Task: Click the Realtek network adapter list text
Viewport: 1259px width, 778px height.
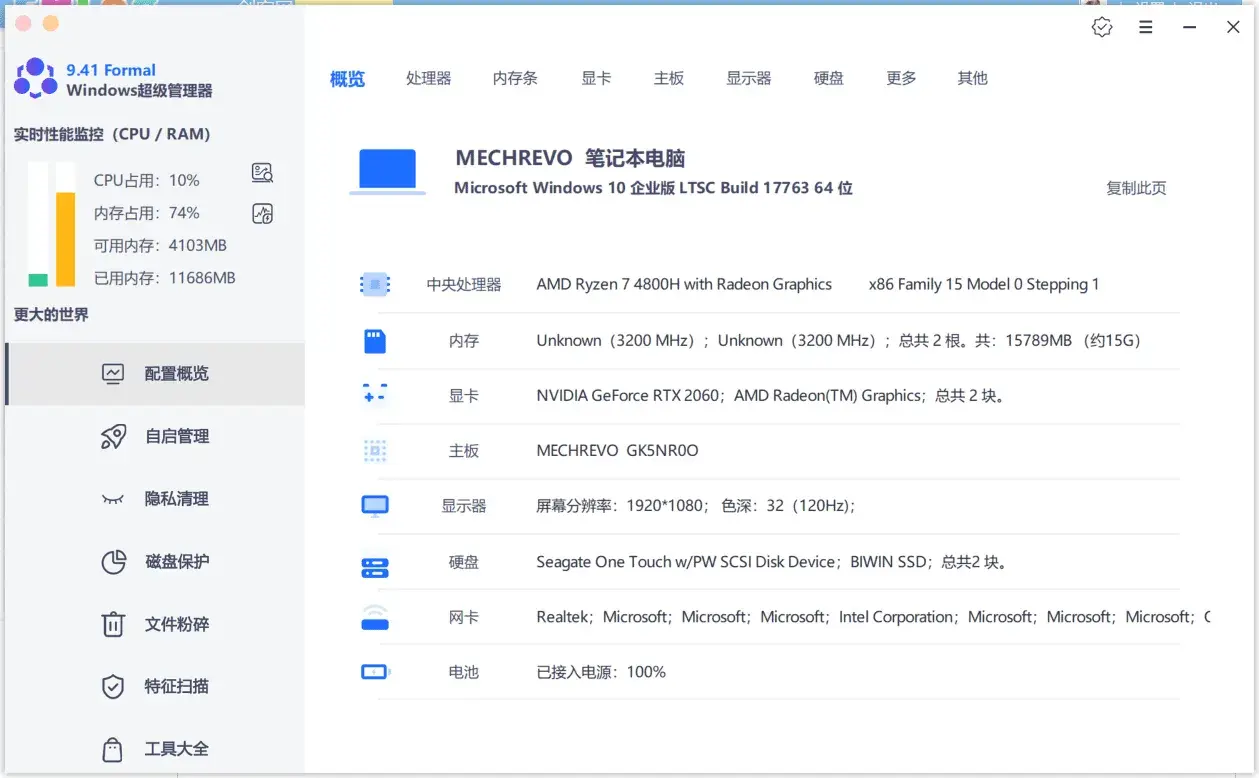Action: pyautogui.click(x=872, y=617)
